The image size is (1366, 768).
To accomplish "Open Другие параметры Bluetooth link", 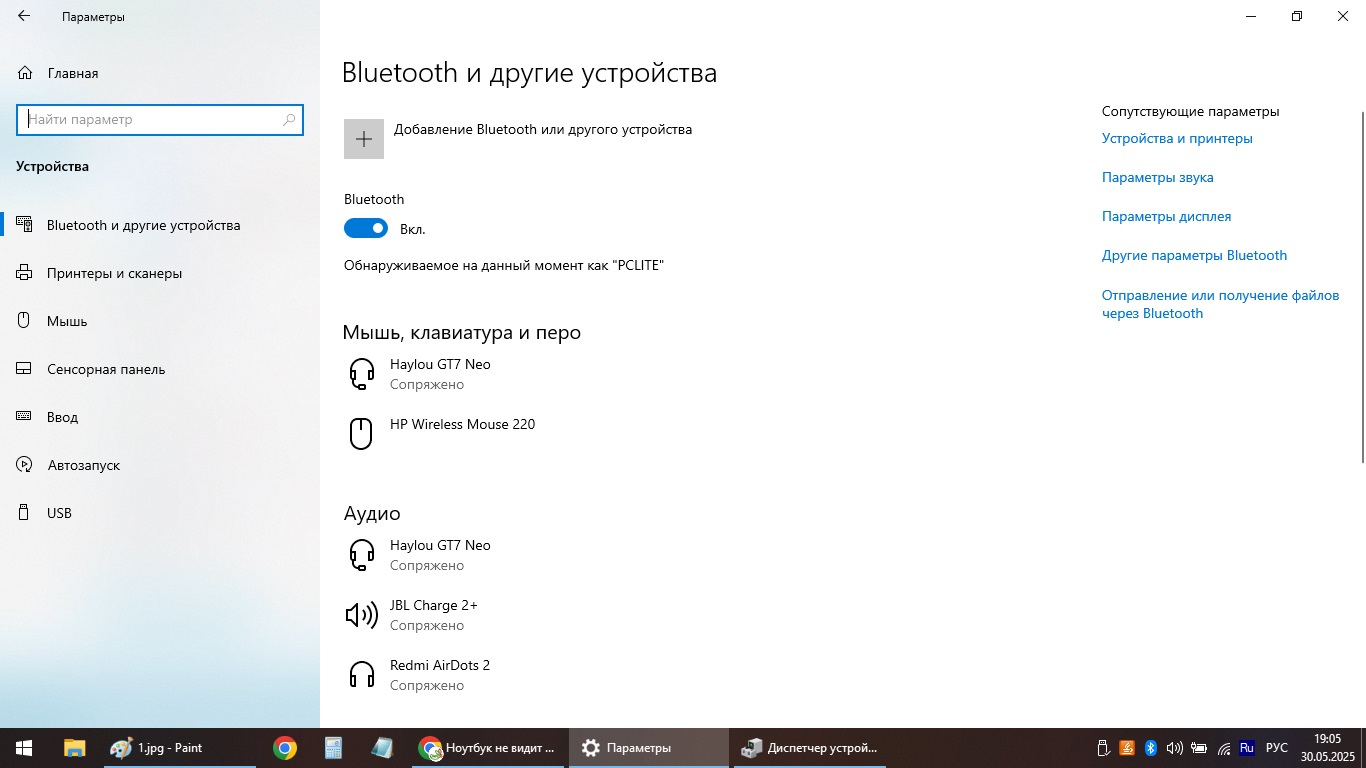I will (x=1194, y=255).
